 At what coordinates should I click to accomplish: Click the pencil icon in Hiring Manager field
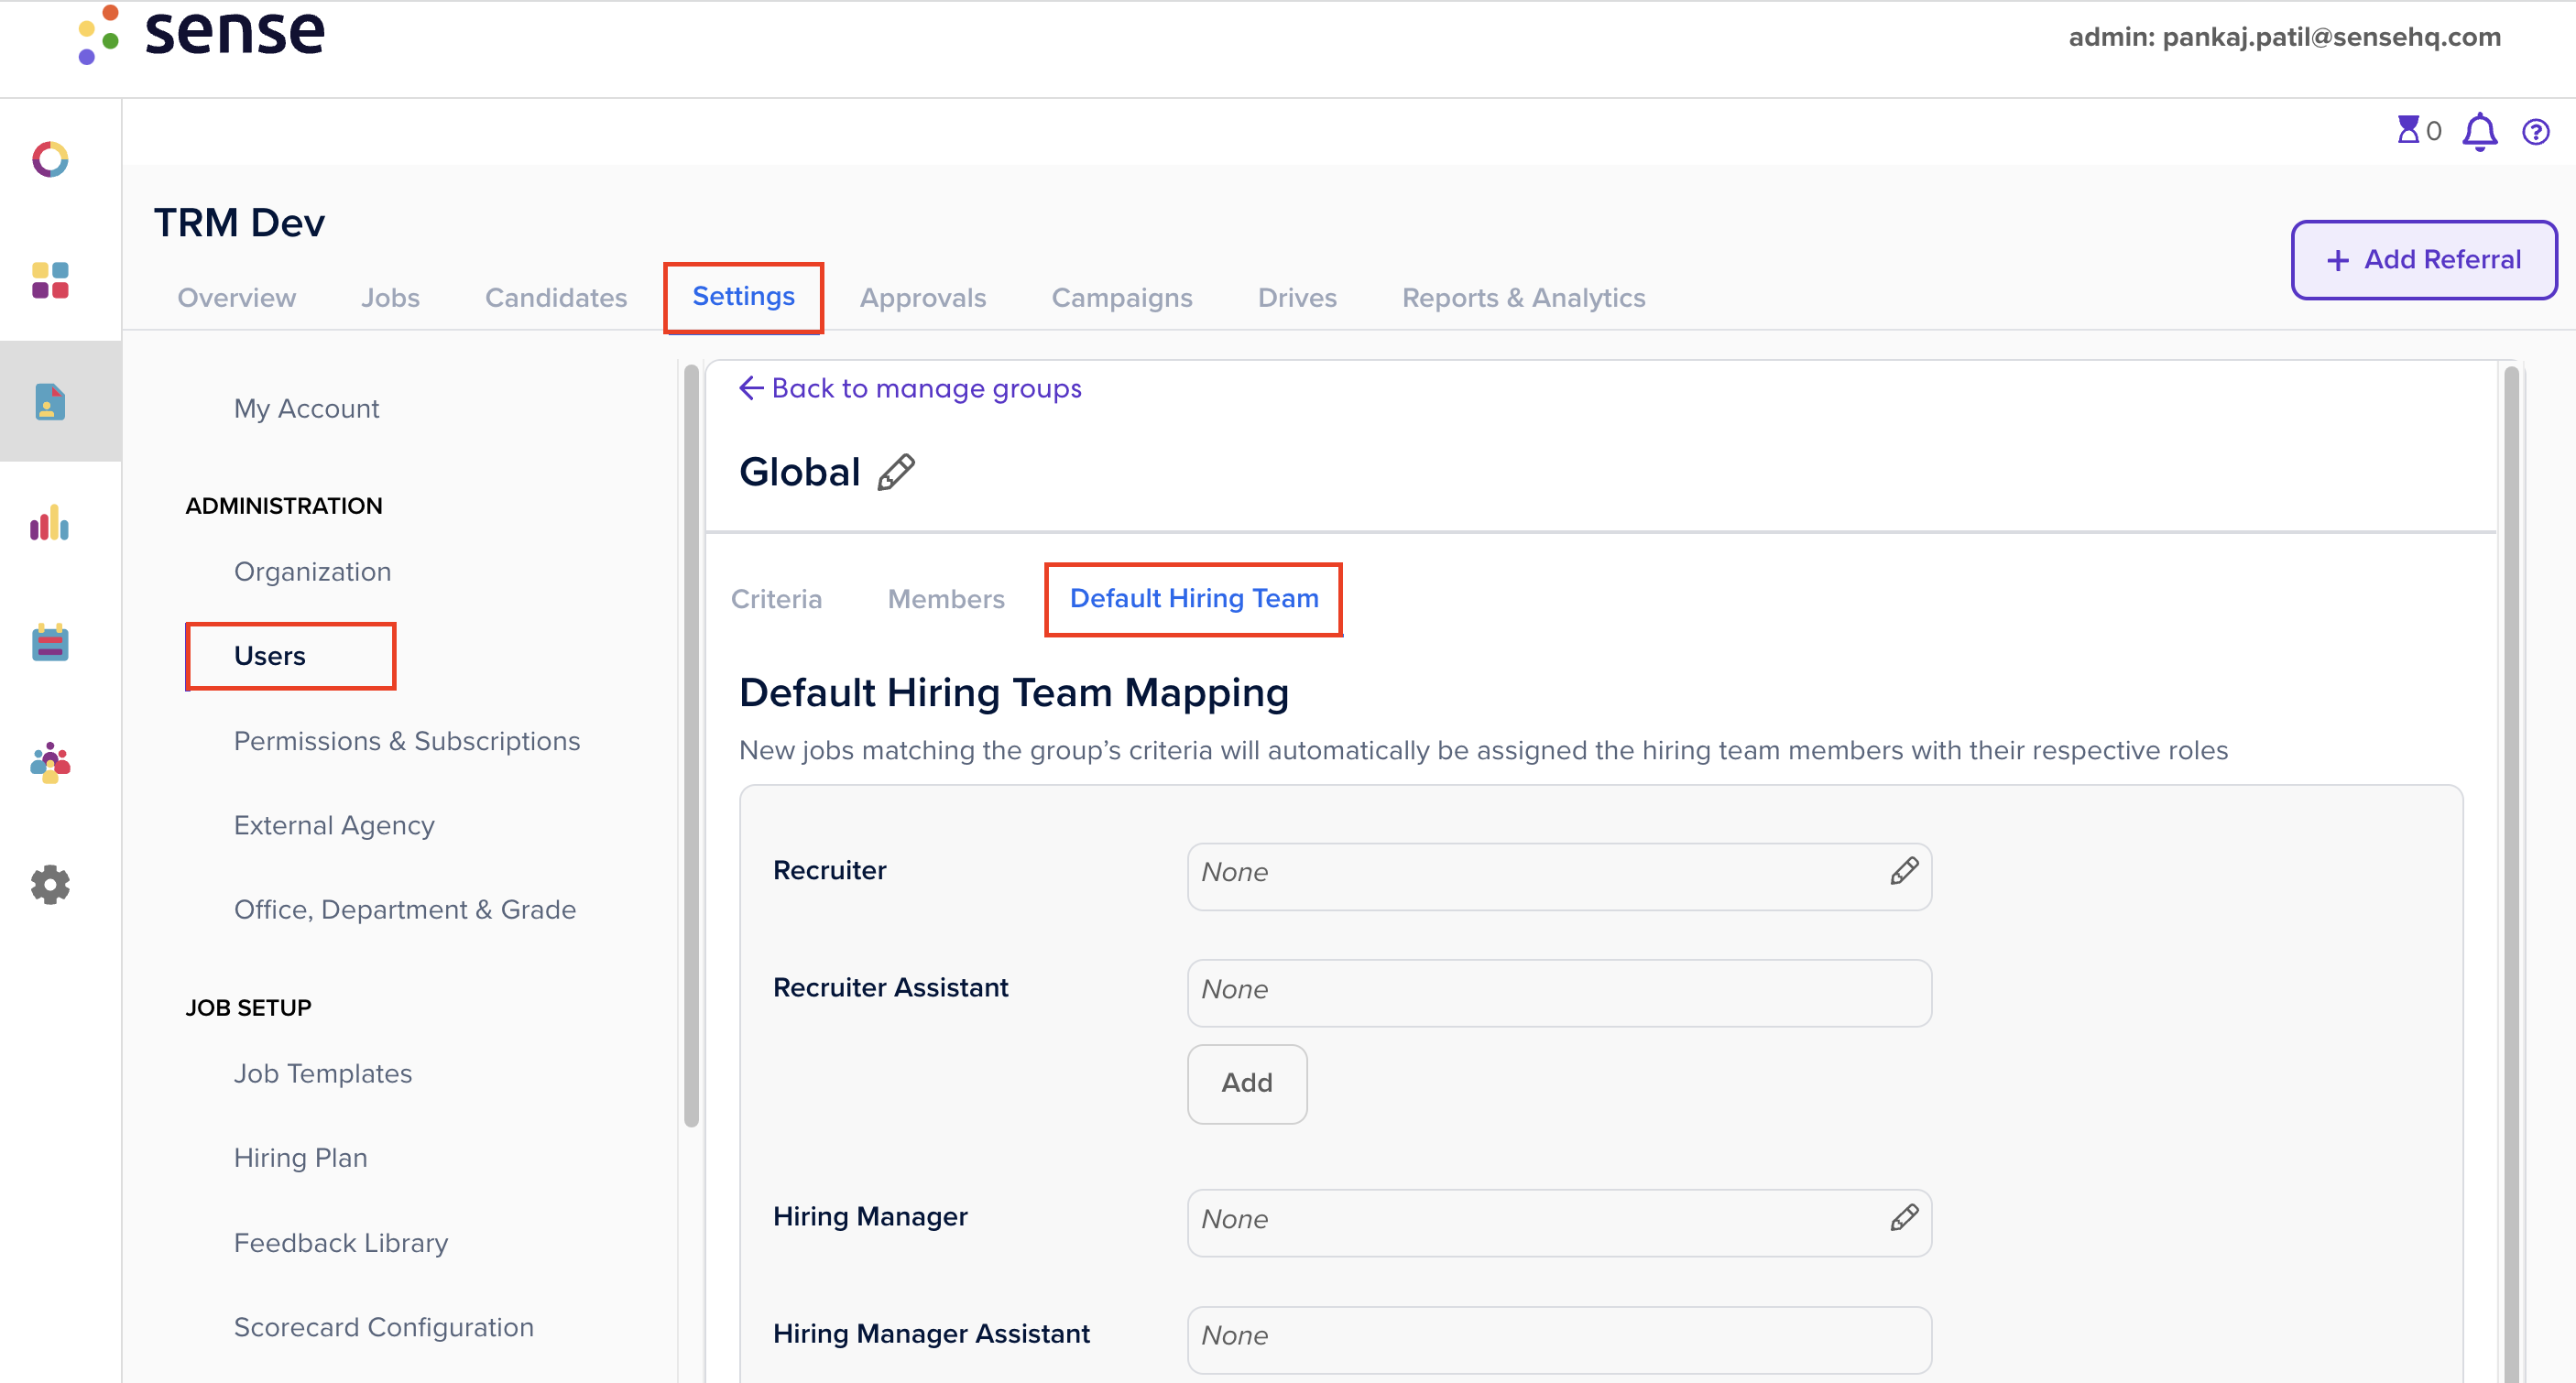pyautogui.click(x=1904, y=1217)
